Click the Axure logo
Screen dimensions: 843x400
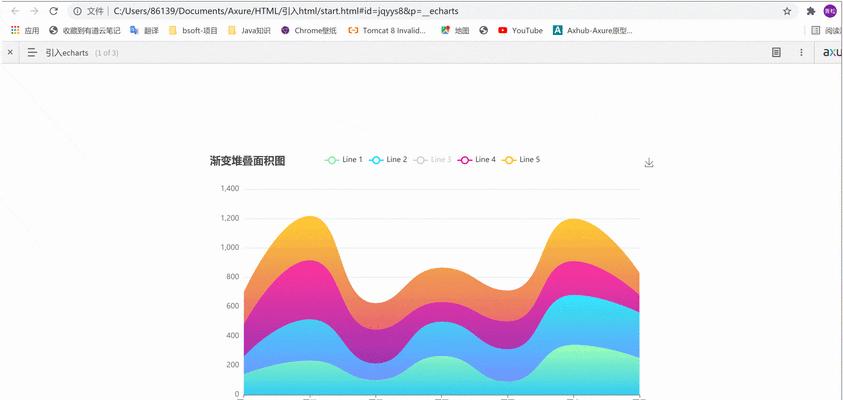(x=832, y=52)
